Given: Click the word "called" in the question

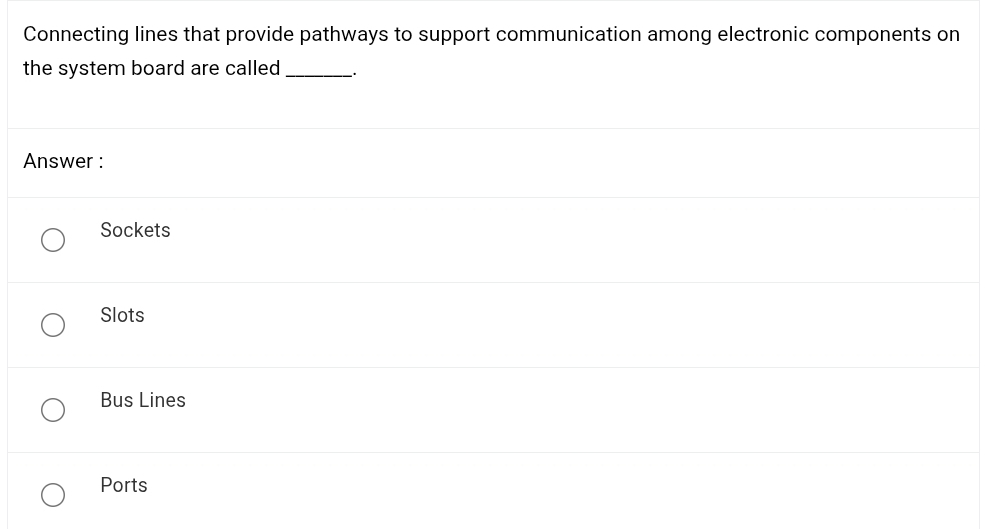Looking at the screenshot, I should click(252, 68).
